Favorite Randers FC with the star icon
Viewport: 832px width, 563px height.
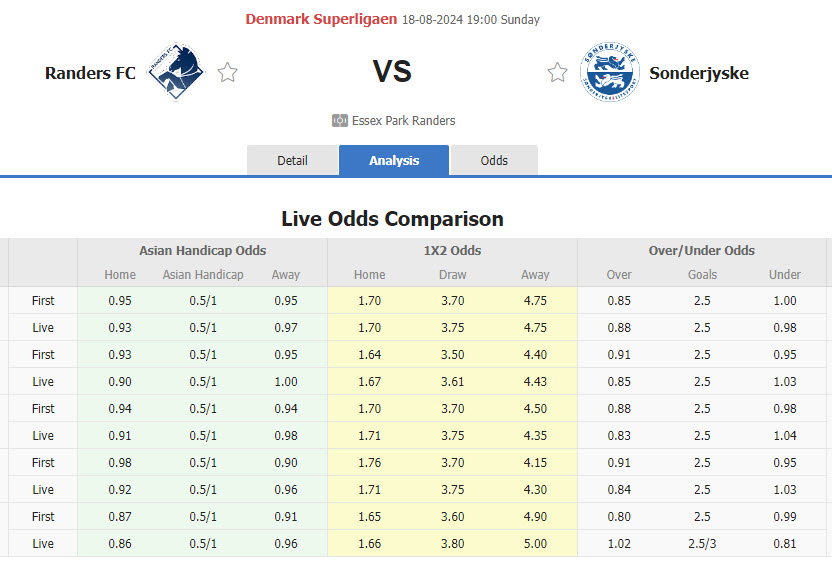pyautogui.click(x=228, y=73)
